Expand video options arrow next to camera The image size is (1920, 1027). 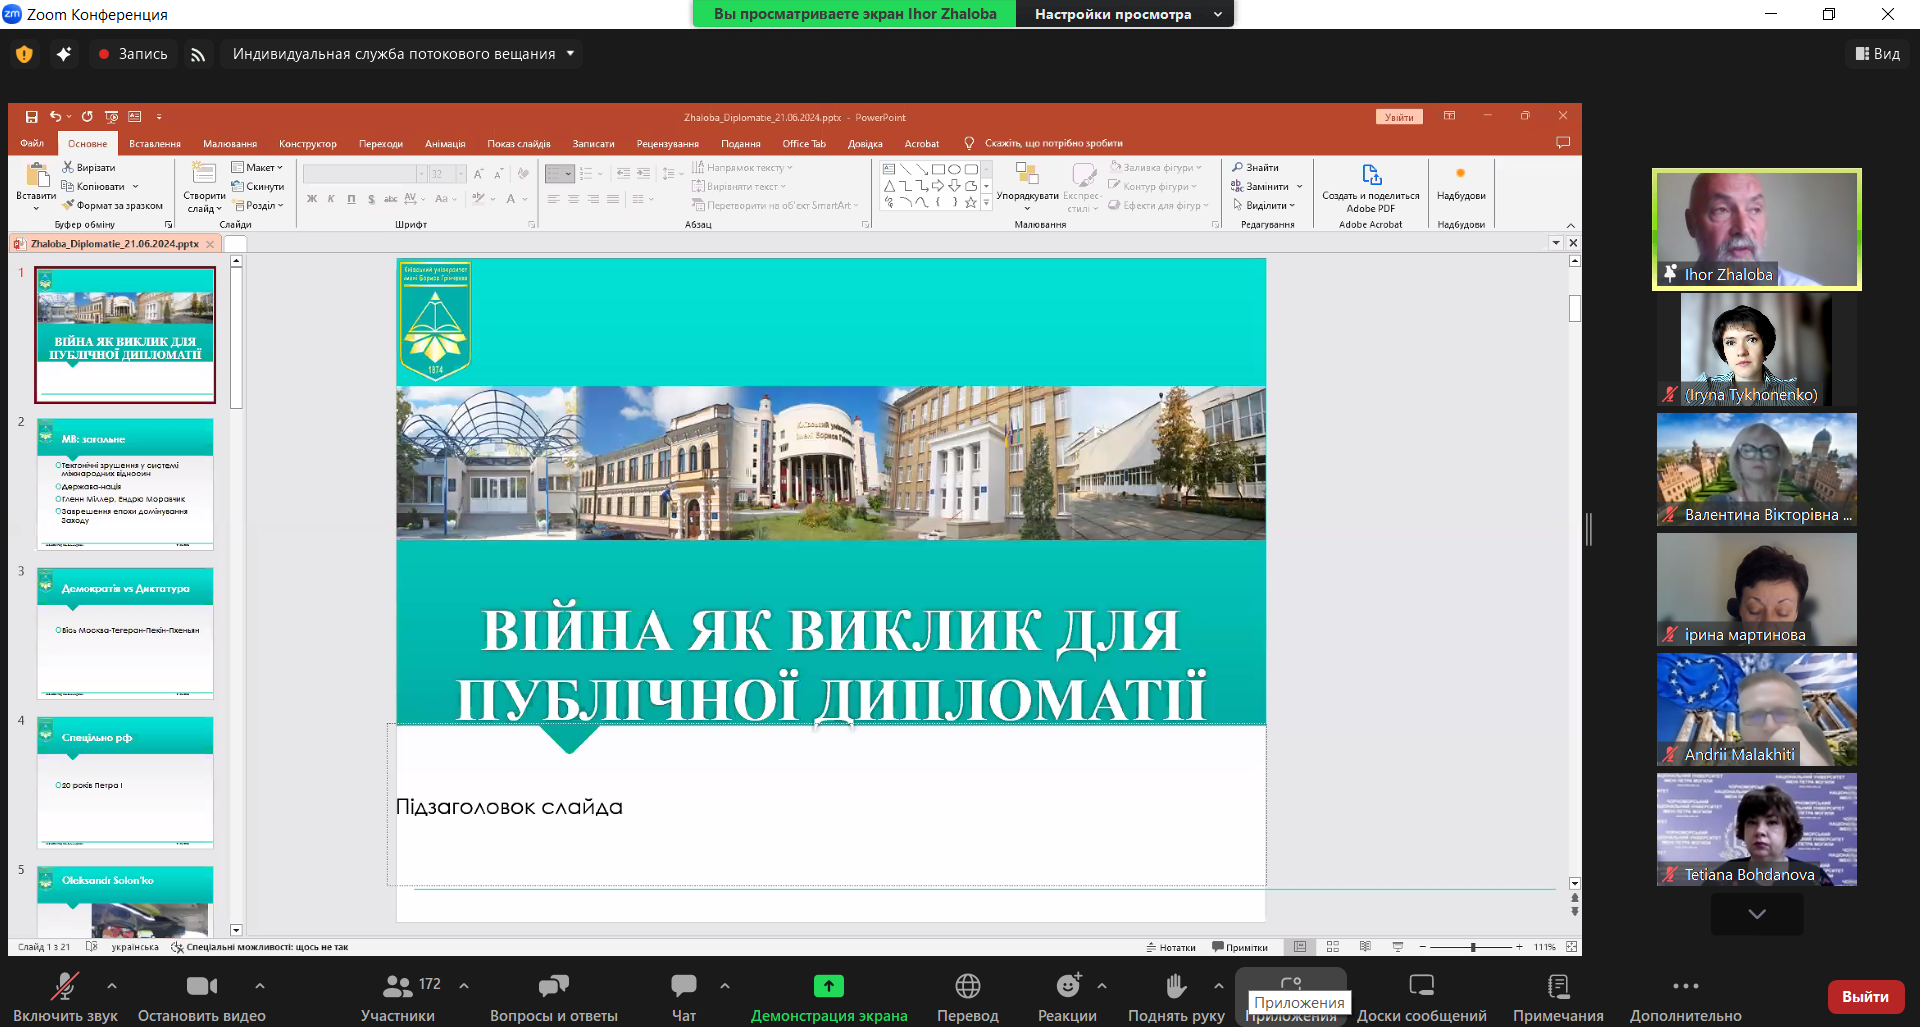(260, 986)
